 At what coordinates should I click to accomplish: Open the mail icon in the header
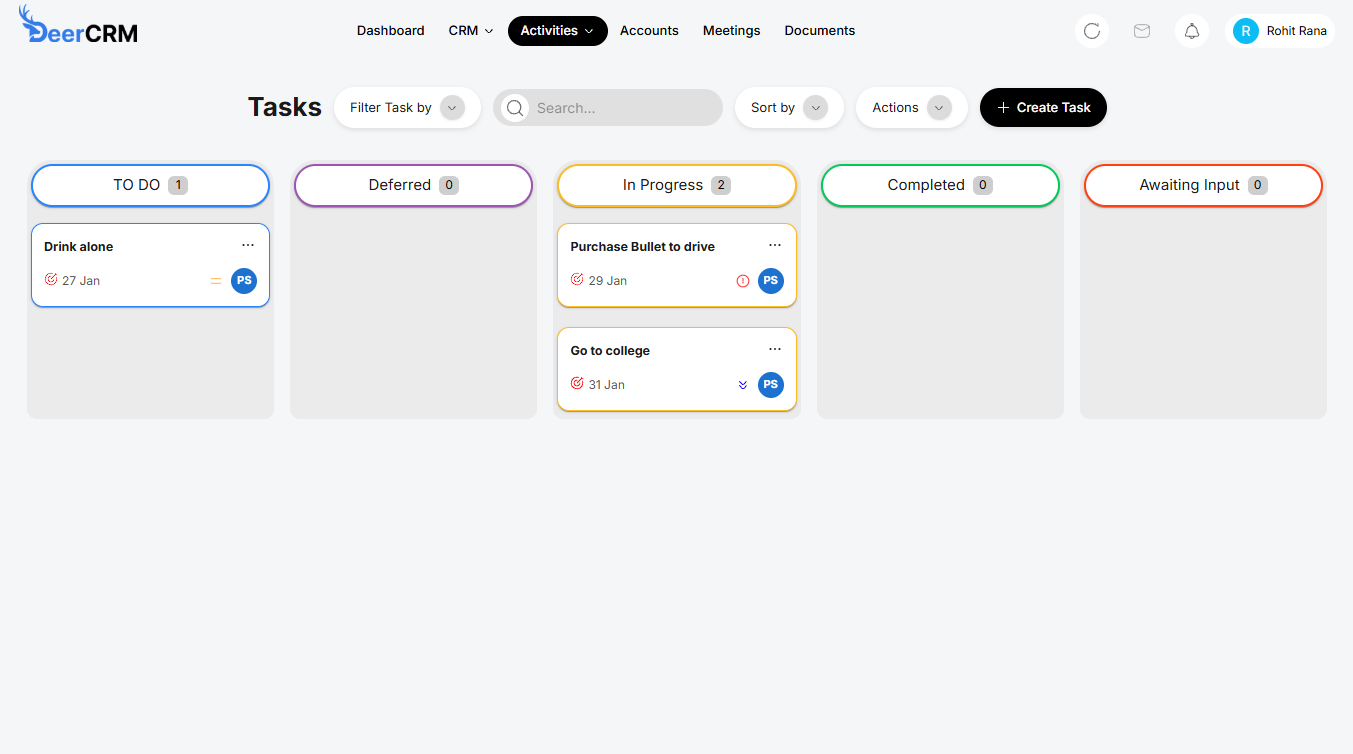click(1141, 31)
